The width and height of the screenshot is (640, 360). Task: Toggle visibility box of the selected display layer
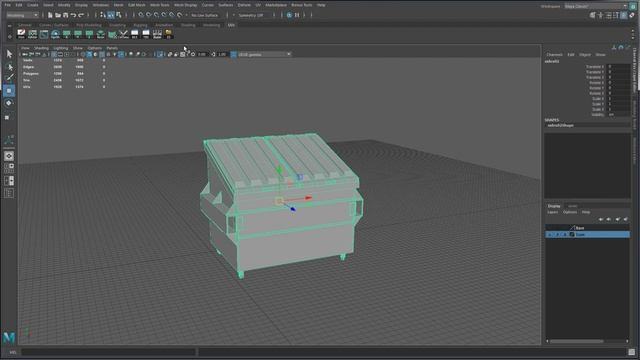(x=549, y=235)
